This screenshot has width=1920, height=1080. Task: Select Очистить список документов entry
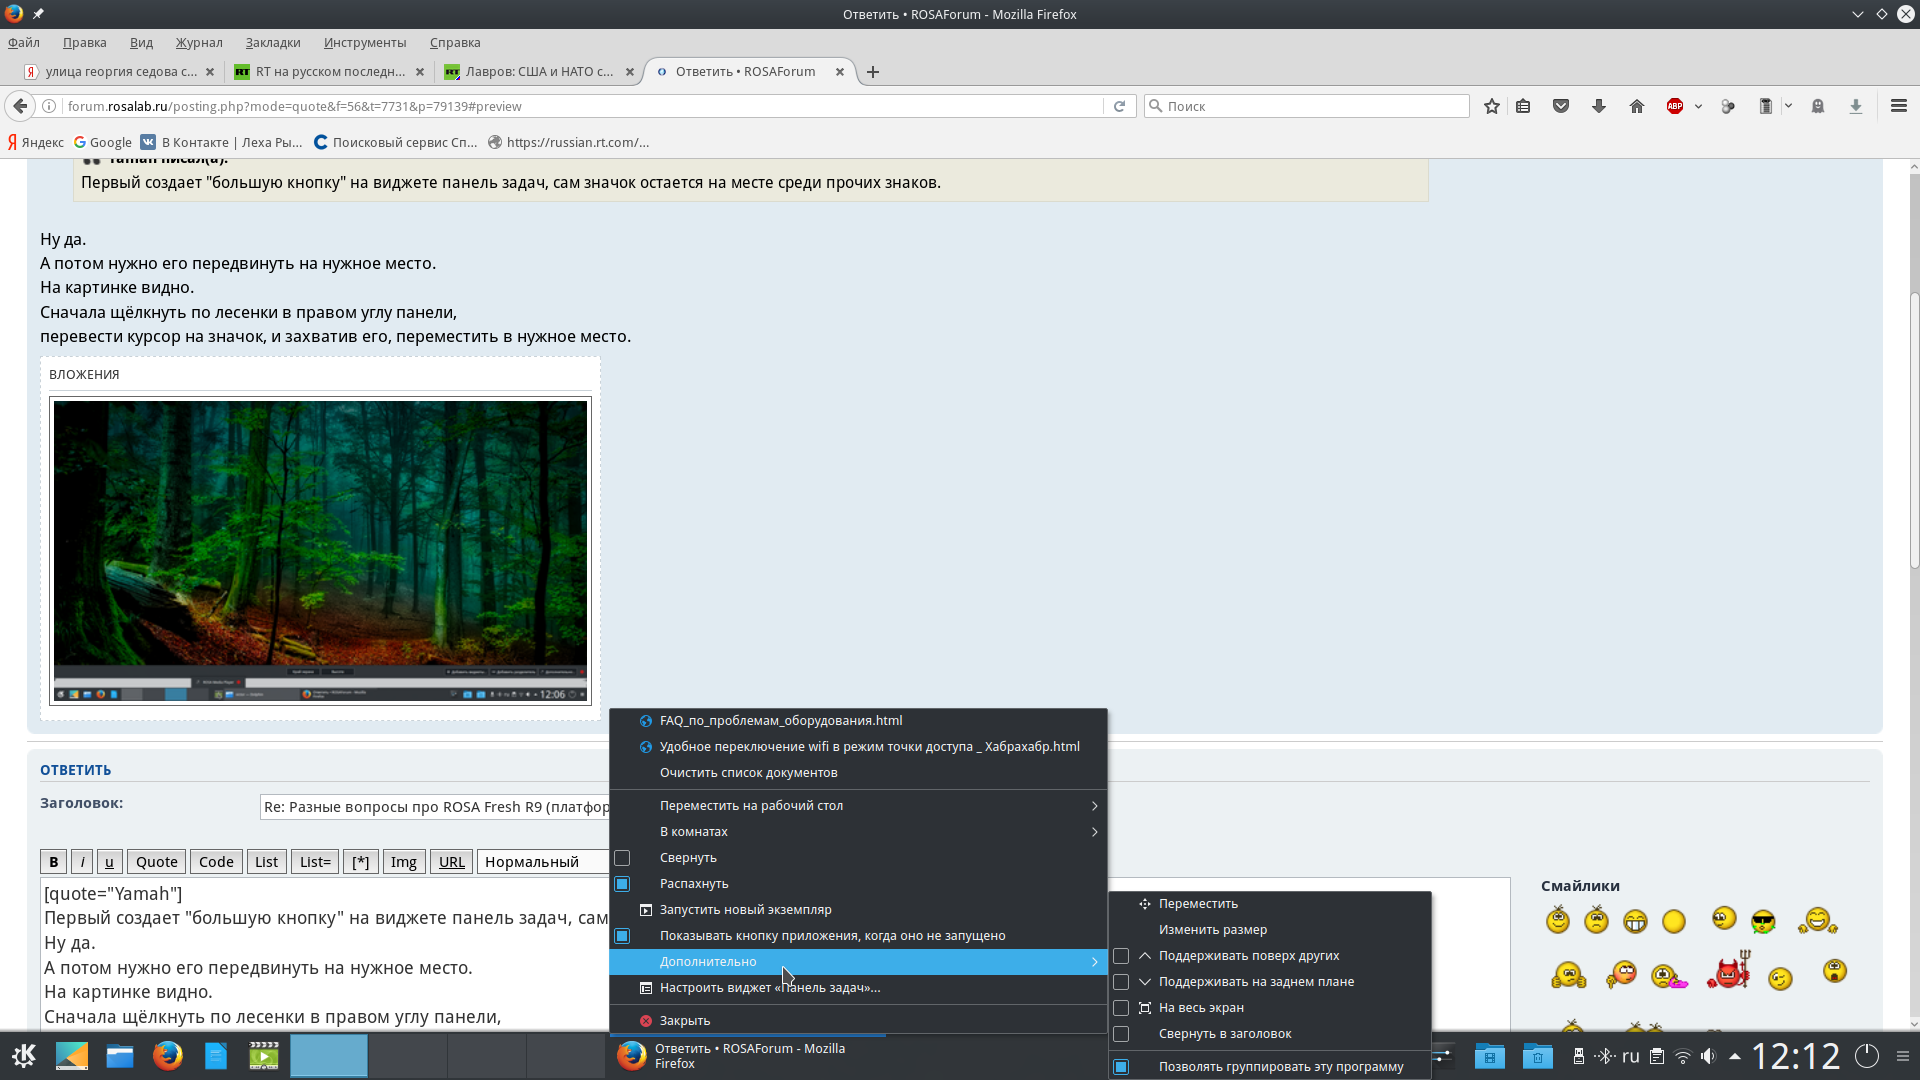748,773
